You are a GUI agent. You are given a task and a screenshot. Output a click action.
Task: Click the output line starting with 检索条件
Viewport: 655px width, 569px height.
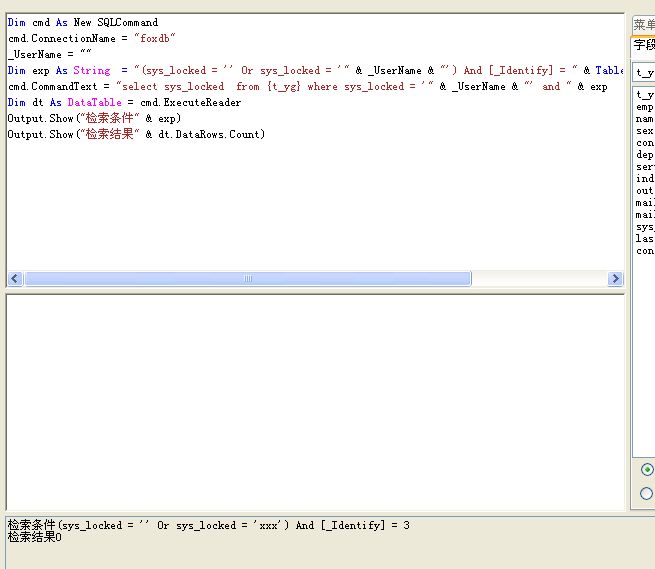point(208,525)
